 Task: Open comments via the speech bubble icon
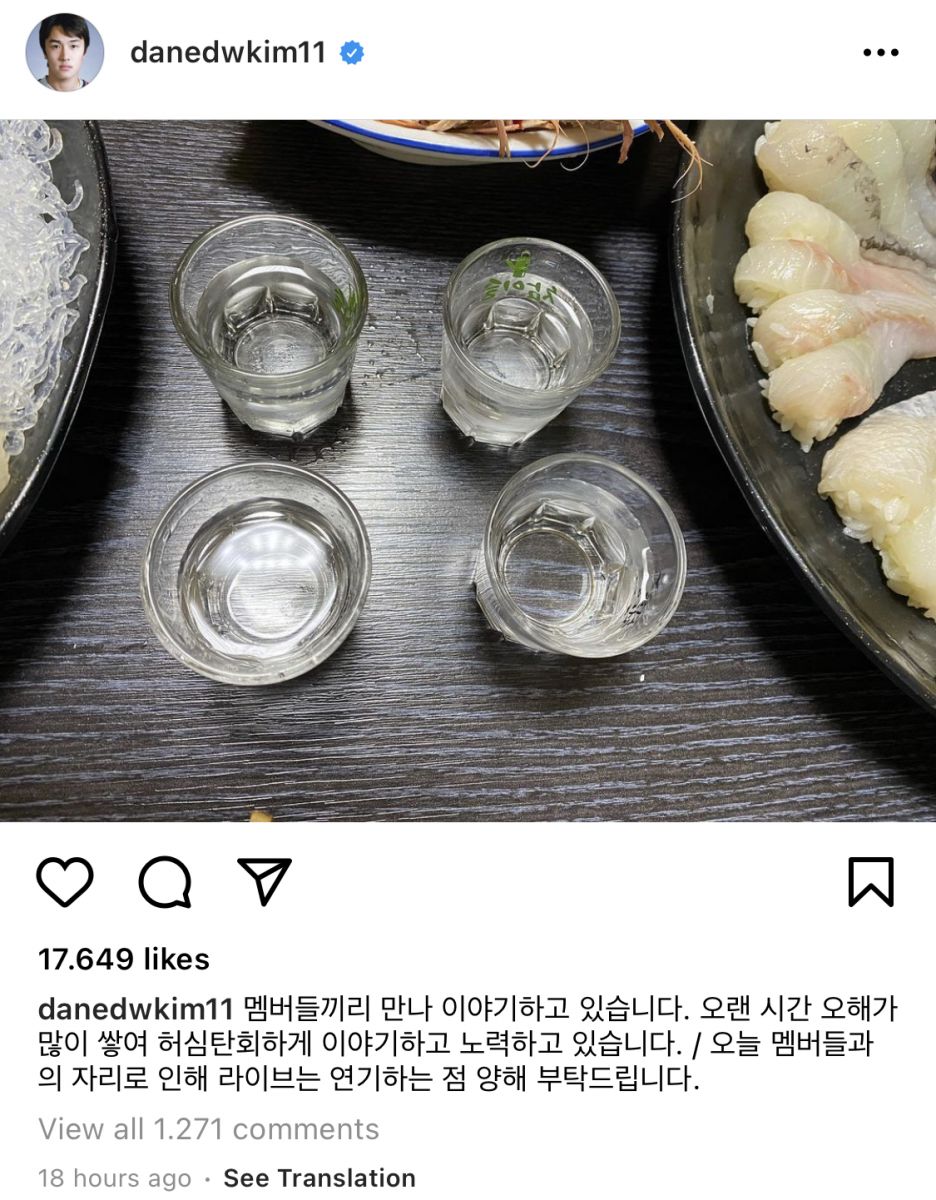165,882
